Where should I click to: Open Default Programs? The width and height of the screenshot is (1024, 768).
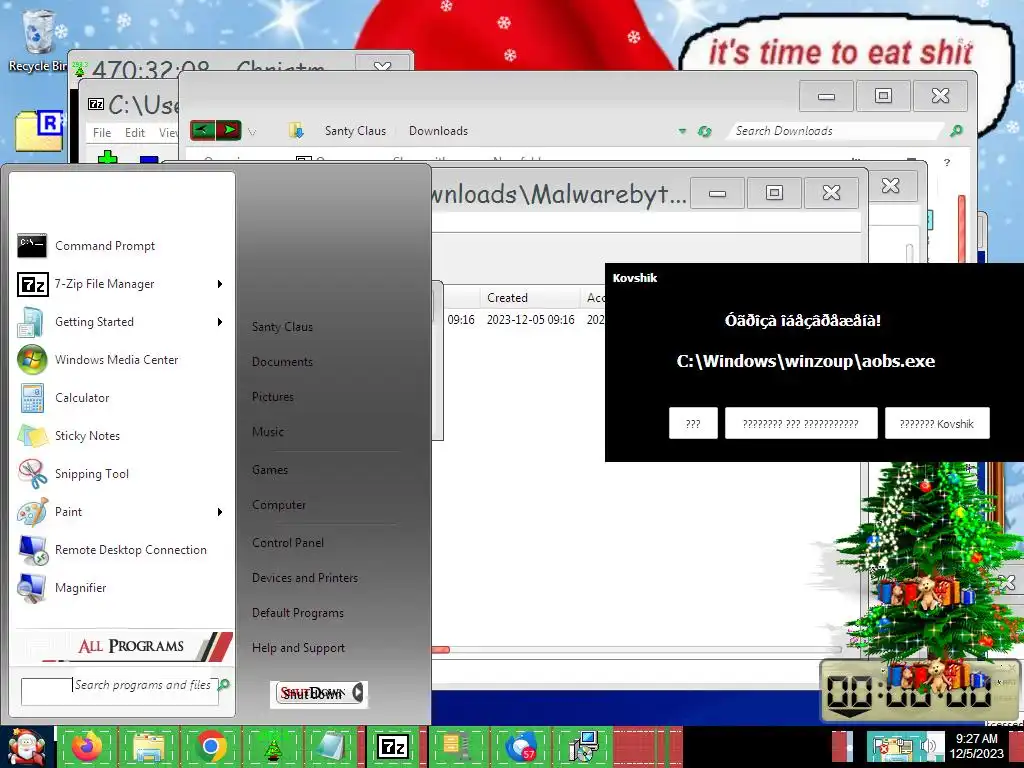pyautogui.click(x=297, y=613)
